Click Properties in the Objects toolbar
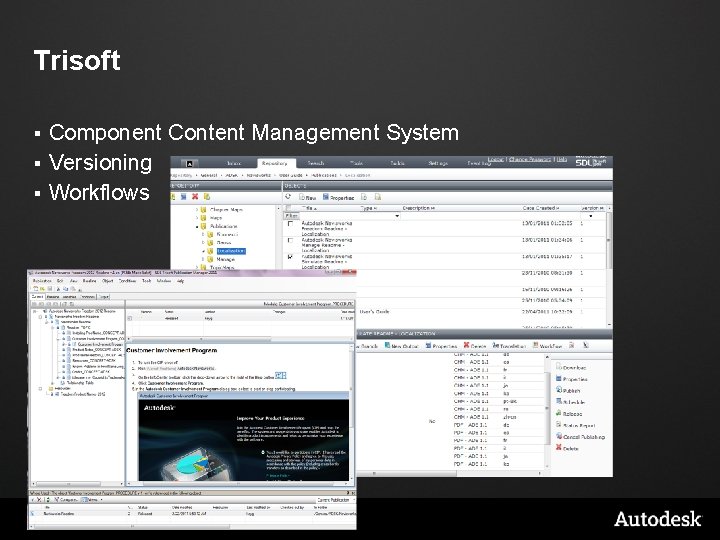This screenshot has height=540, width=720. coord(338,197)
